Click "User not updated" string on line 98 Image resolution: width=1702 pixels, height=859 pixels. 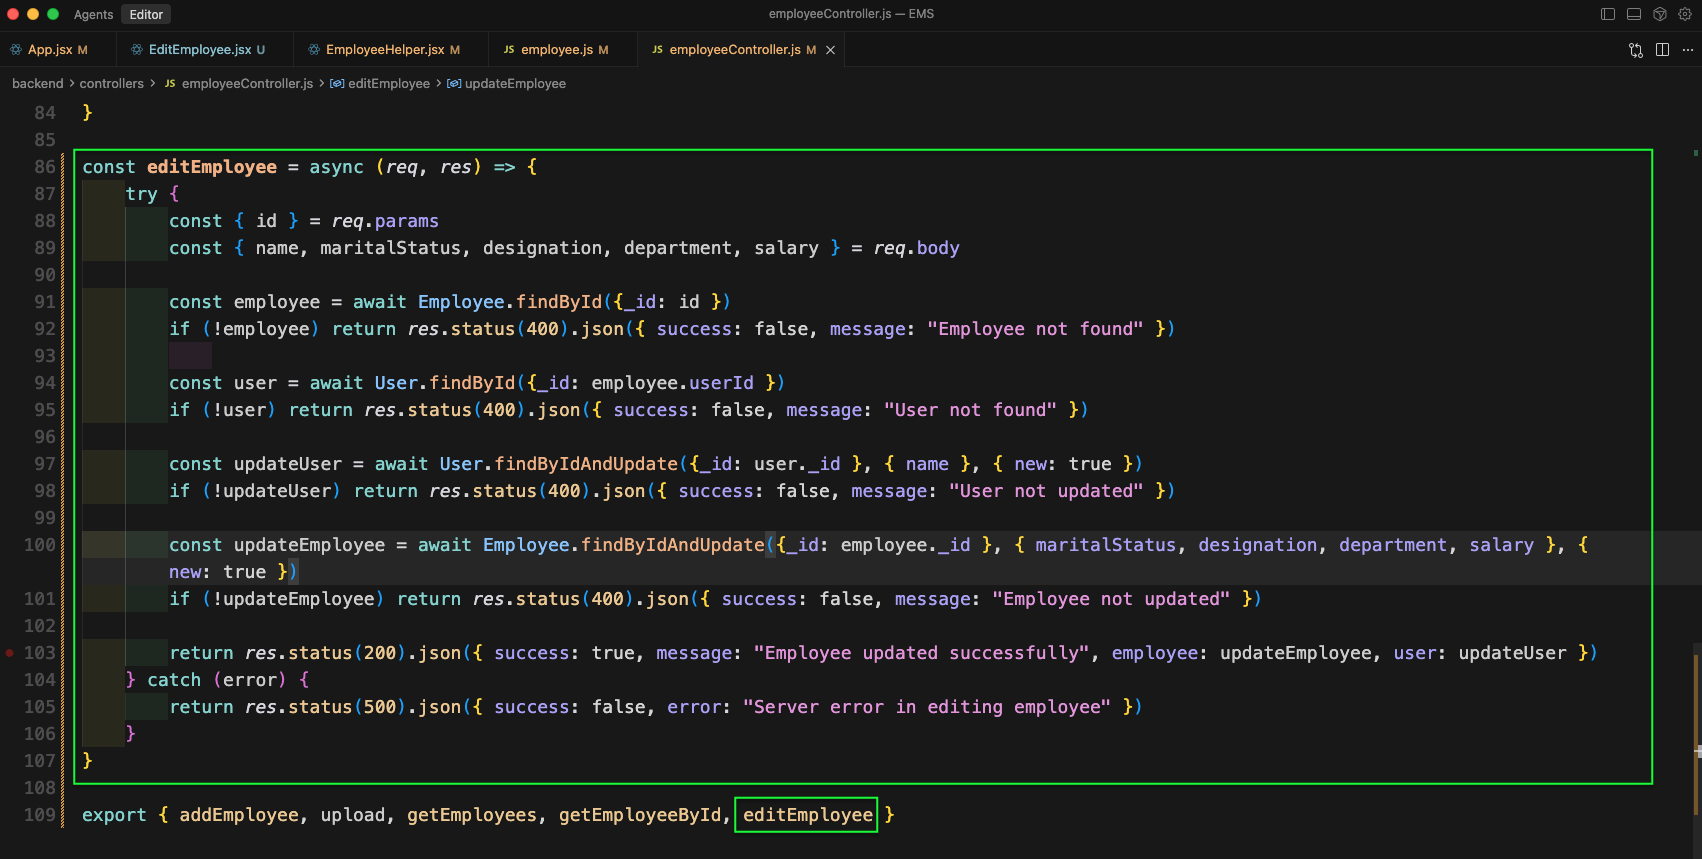[1046, 491]
